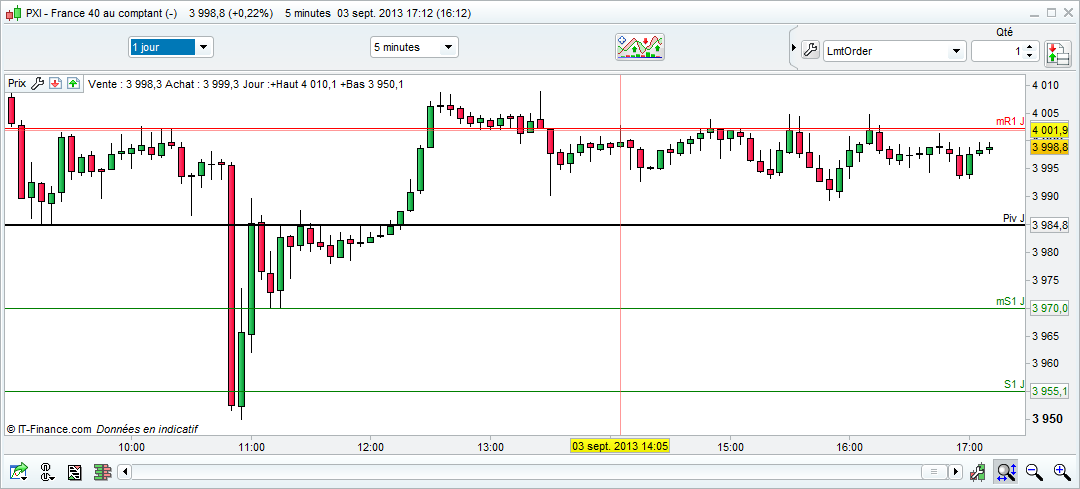Click the orange 3 998,8 price tag

tap(1049, 147)
